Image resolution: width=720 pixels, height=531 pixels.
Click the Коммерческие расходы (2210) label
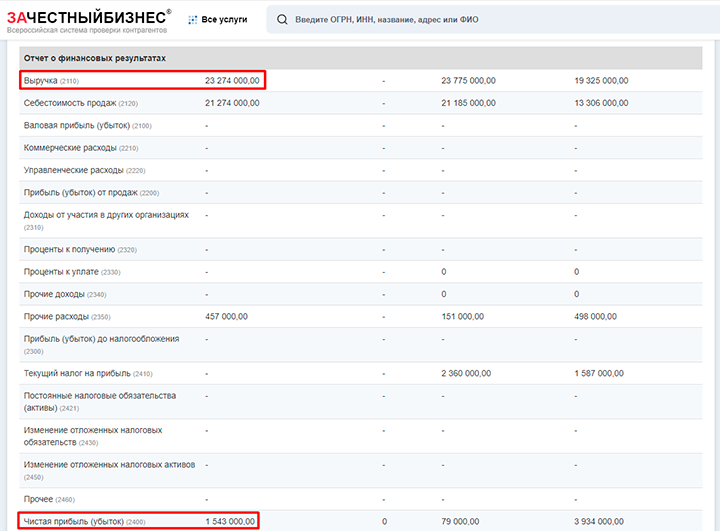(x=81, y=148)
